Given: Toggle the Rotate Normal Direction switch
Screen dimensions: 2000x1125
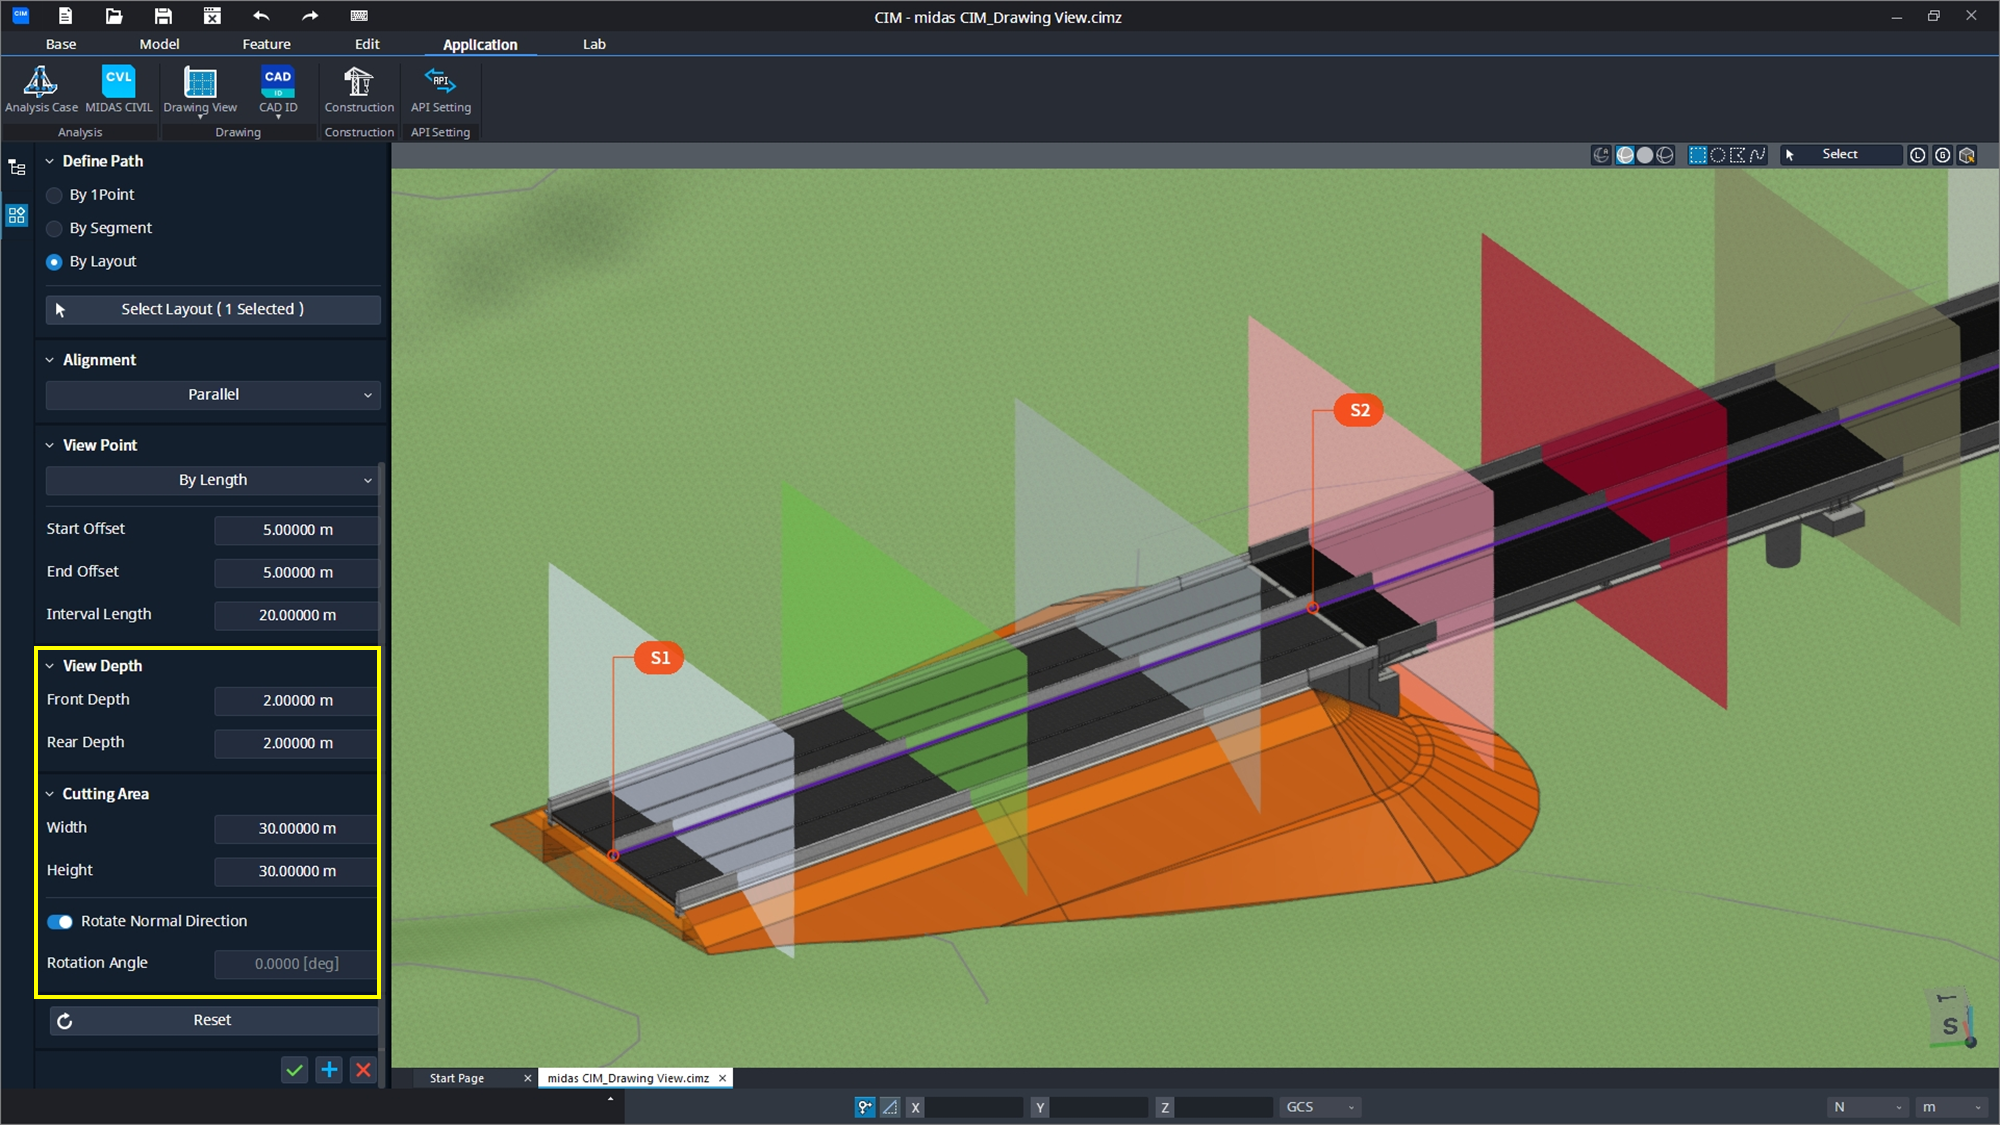Looking at the screenshot, I should [60, 922].
